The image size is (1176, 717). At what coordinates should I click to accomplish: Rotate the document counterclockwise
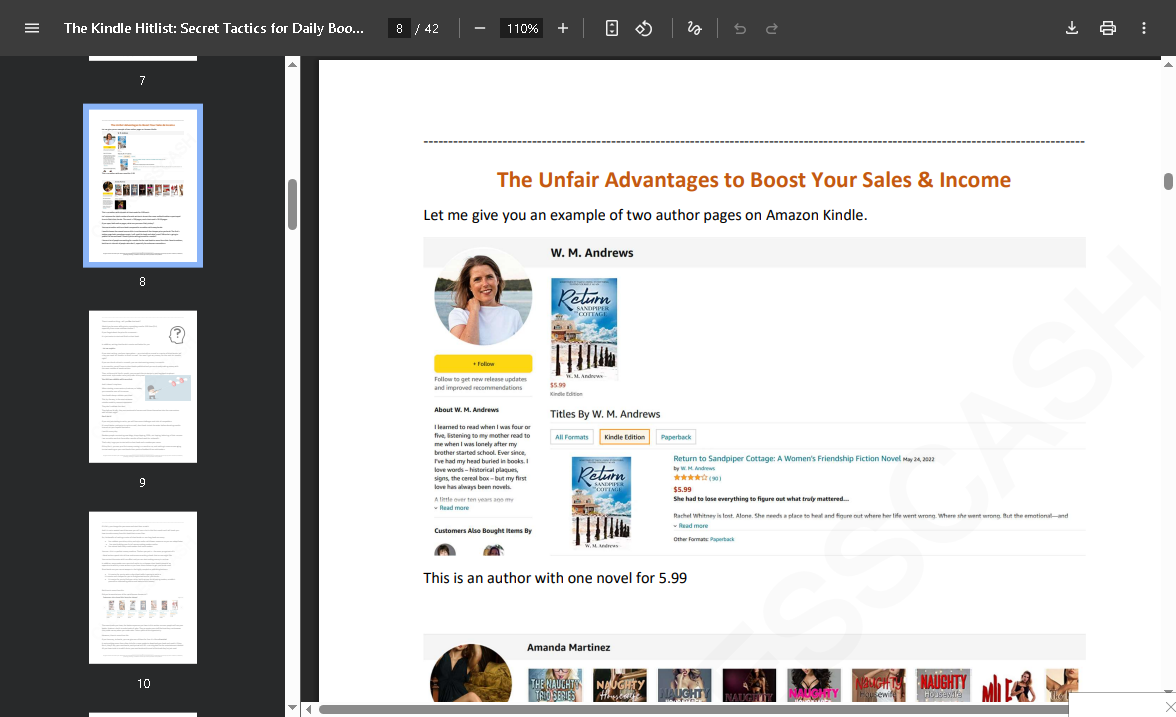tap(644, 28)
